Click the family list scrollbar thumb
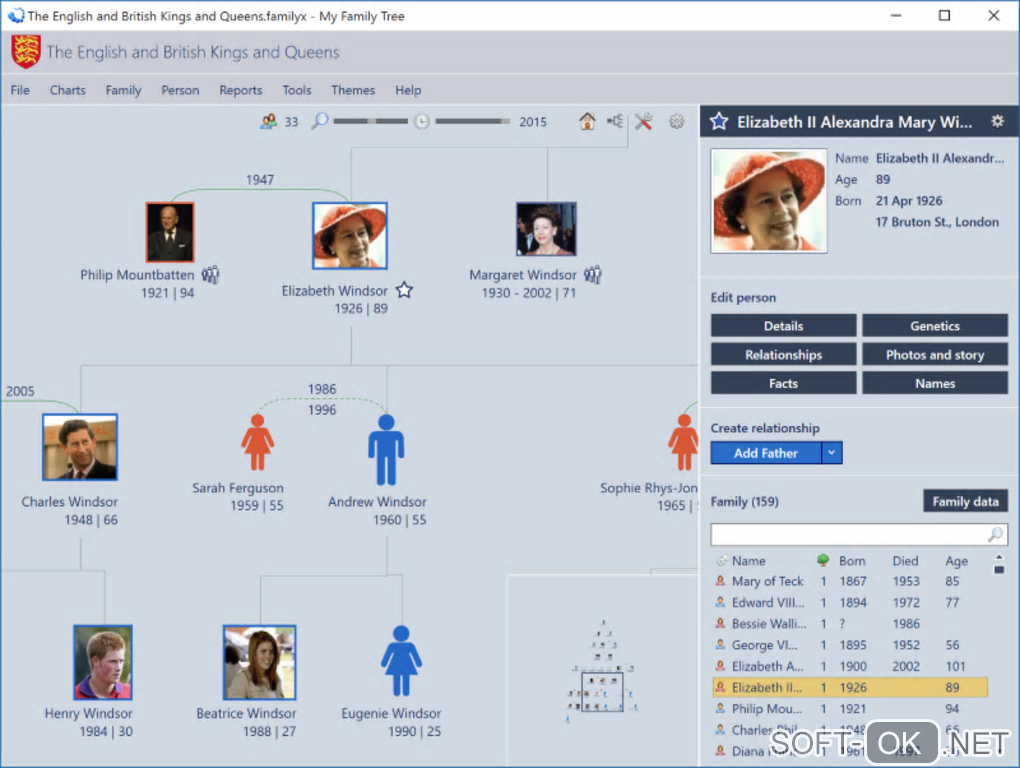This screenshot has height=768, width=1020. pyautogui.click(x=999, y=569)
